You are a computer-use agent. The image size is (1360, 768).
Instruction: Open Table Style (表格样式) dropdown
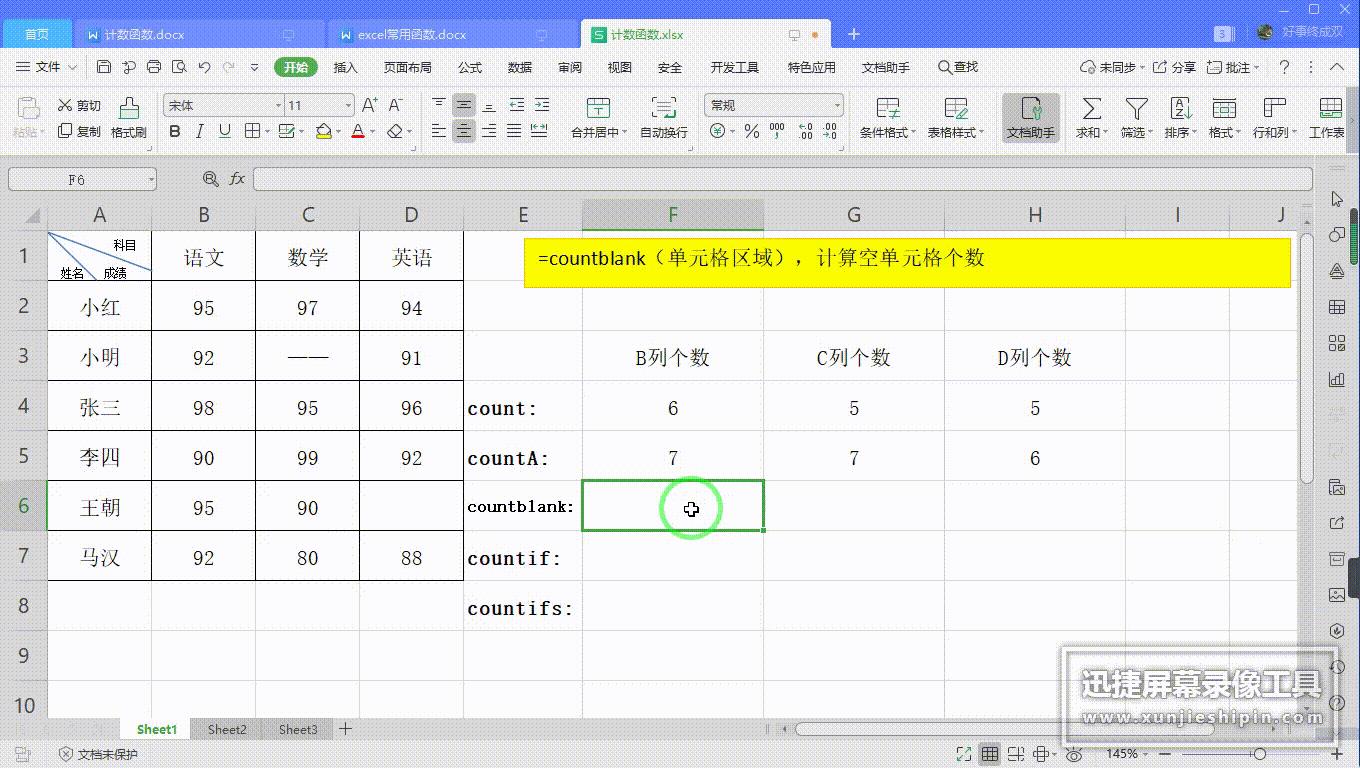[x=956, y=118]
